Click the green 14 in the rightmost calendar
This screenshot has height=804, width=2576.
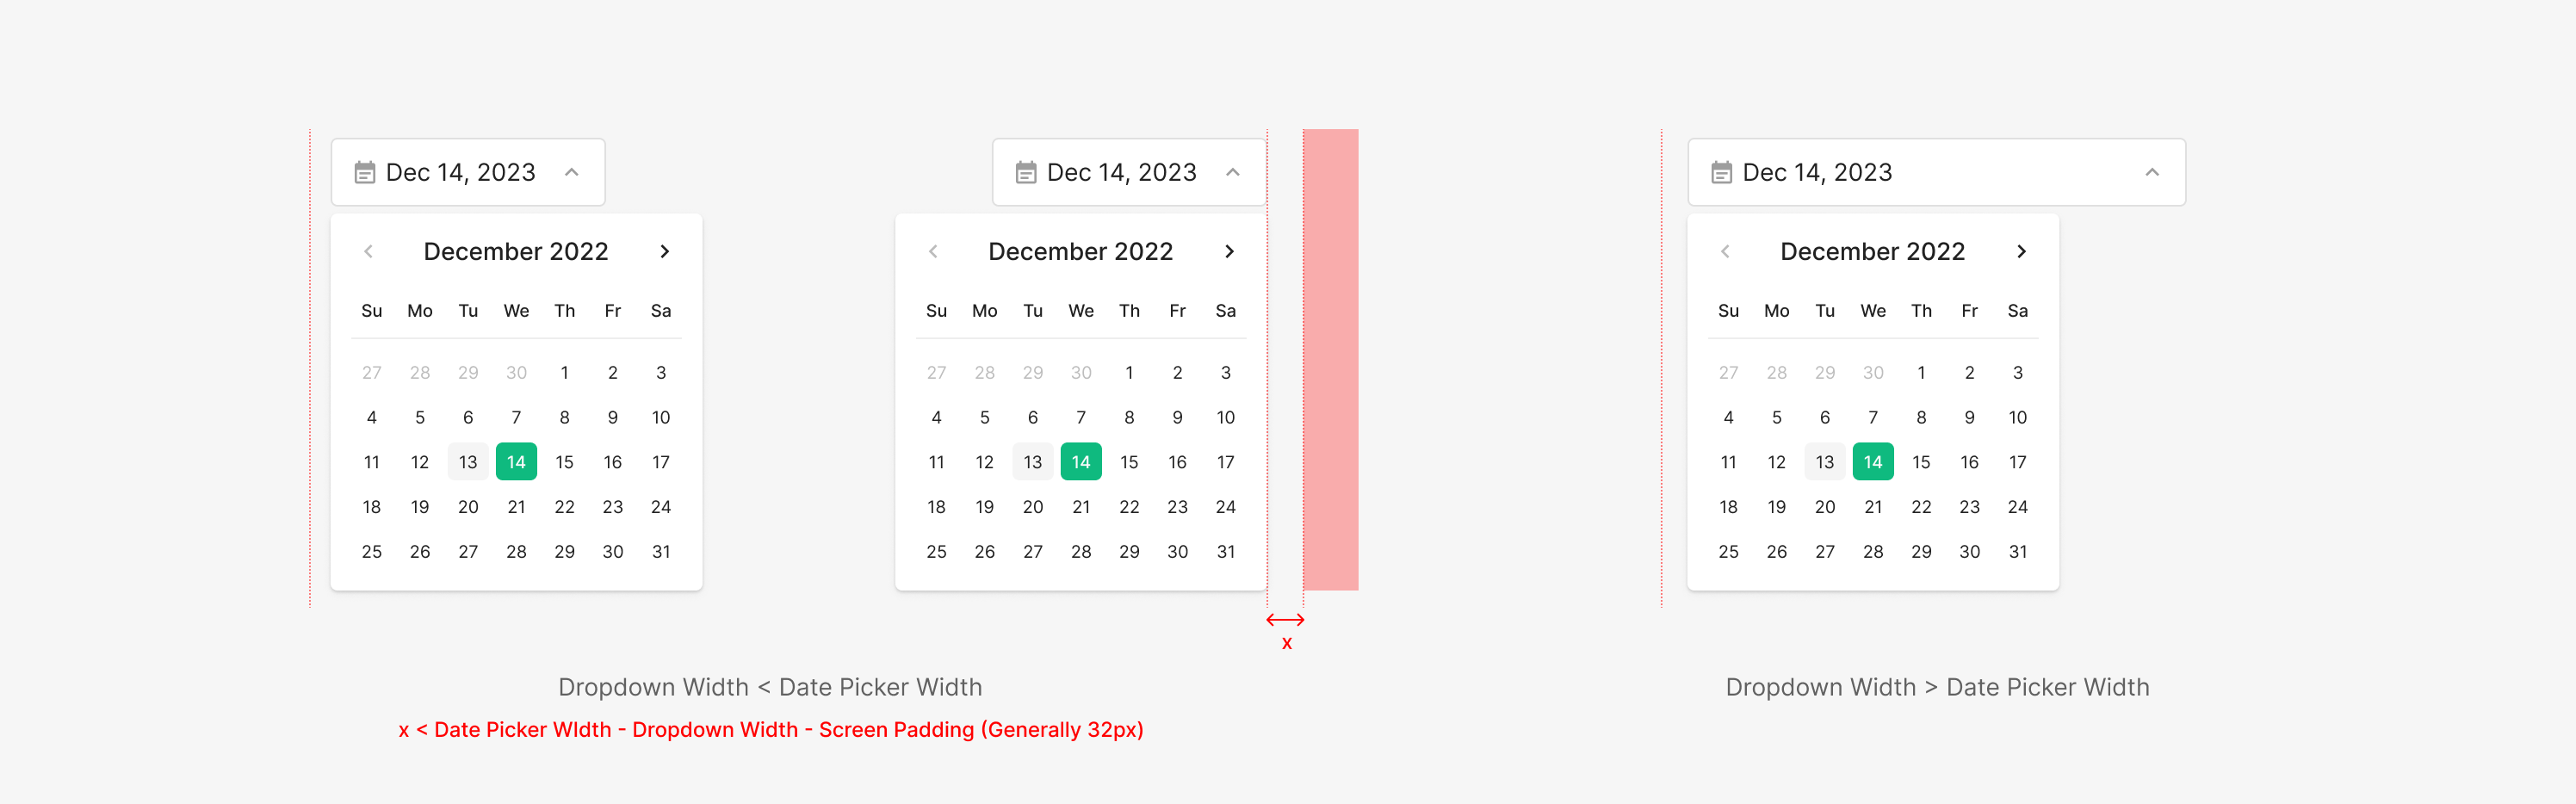point(1873,462)
